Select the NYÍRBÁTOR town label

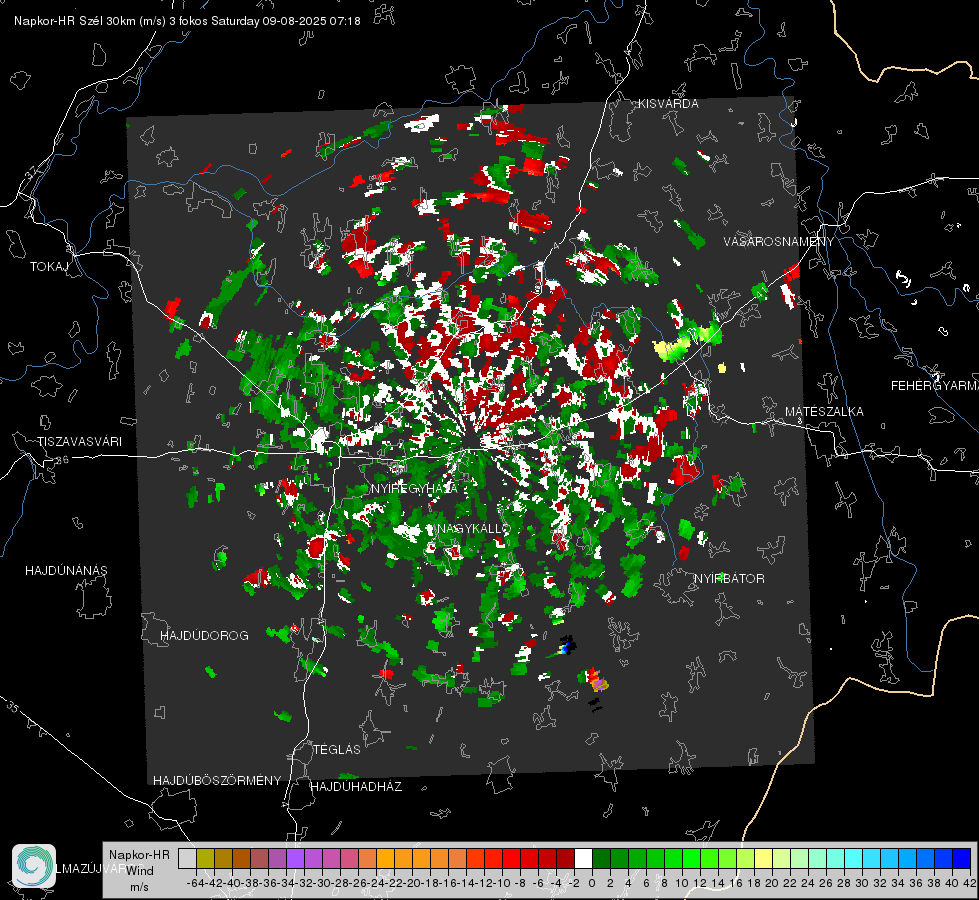729,579
